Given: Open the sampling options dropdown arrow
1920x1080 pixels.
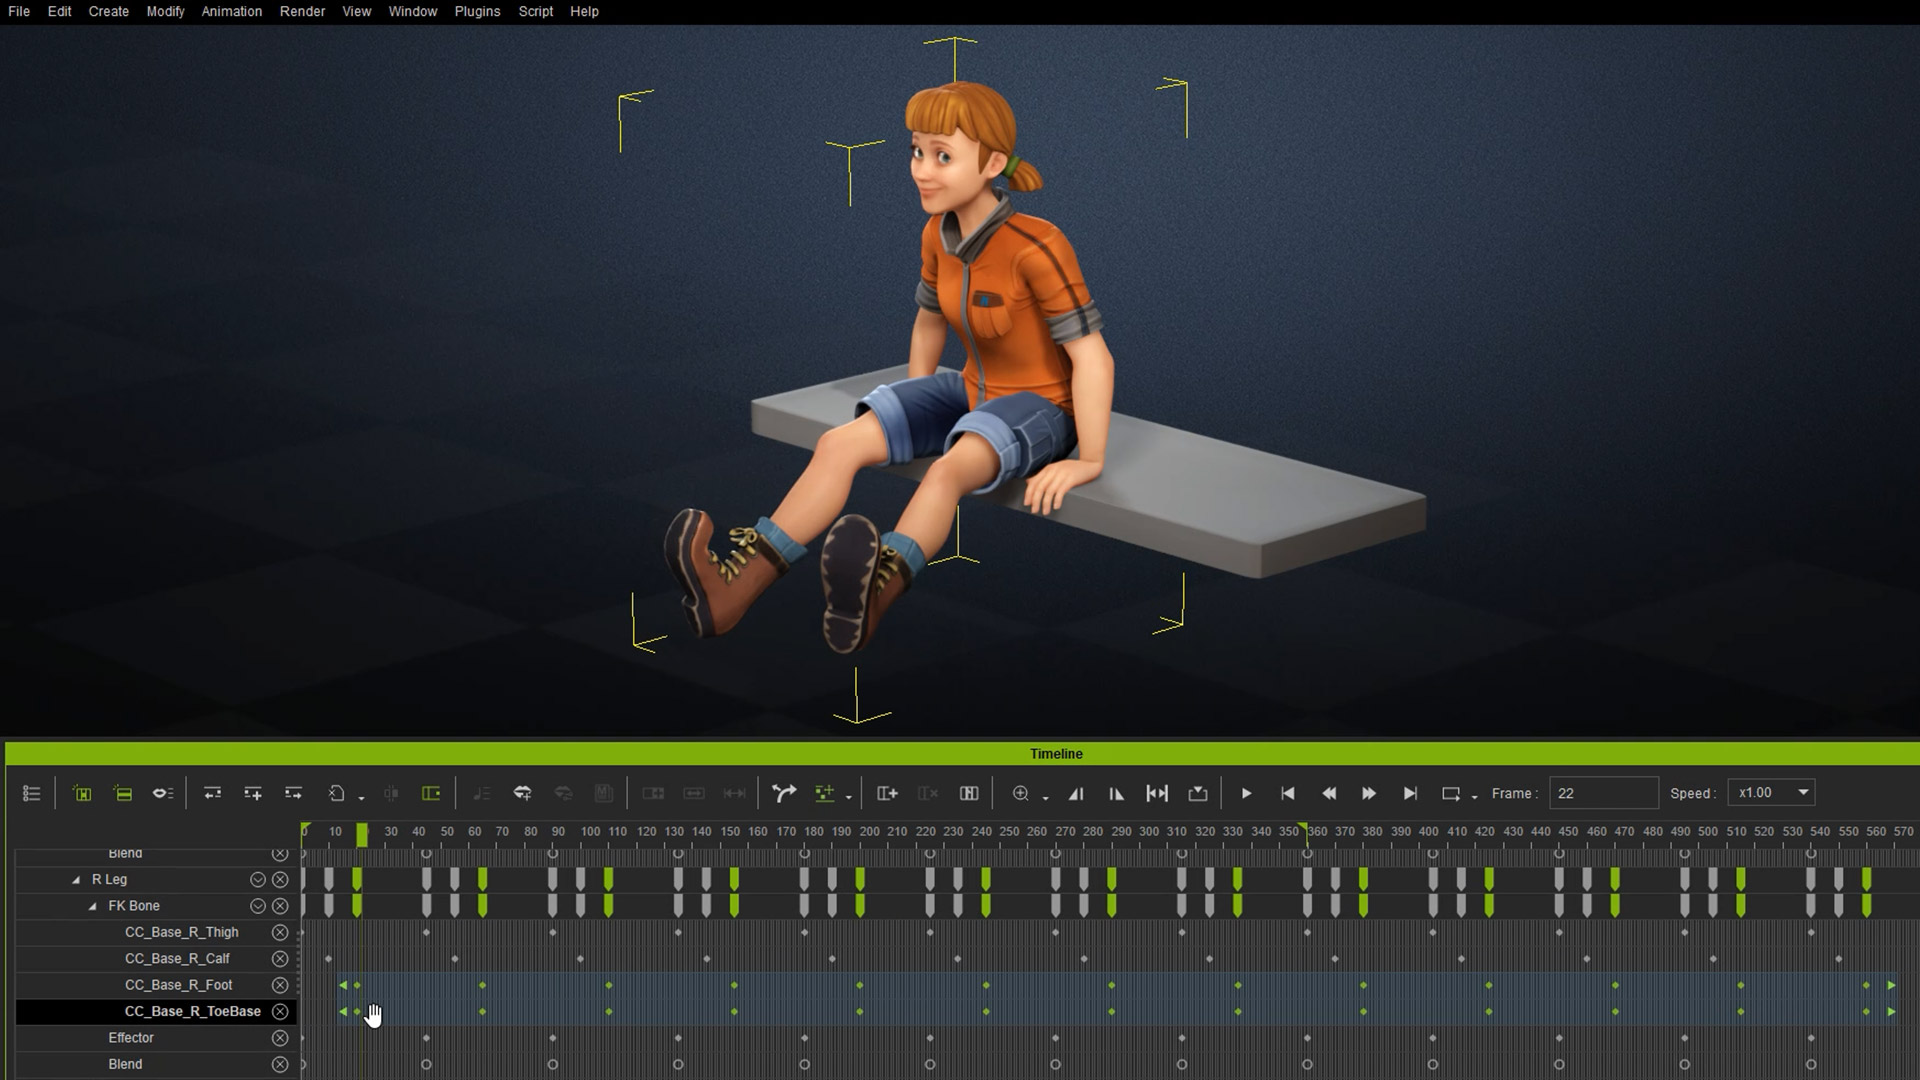Looking at the screenshot, I should pos(848,797).
